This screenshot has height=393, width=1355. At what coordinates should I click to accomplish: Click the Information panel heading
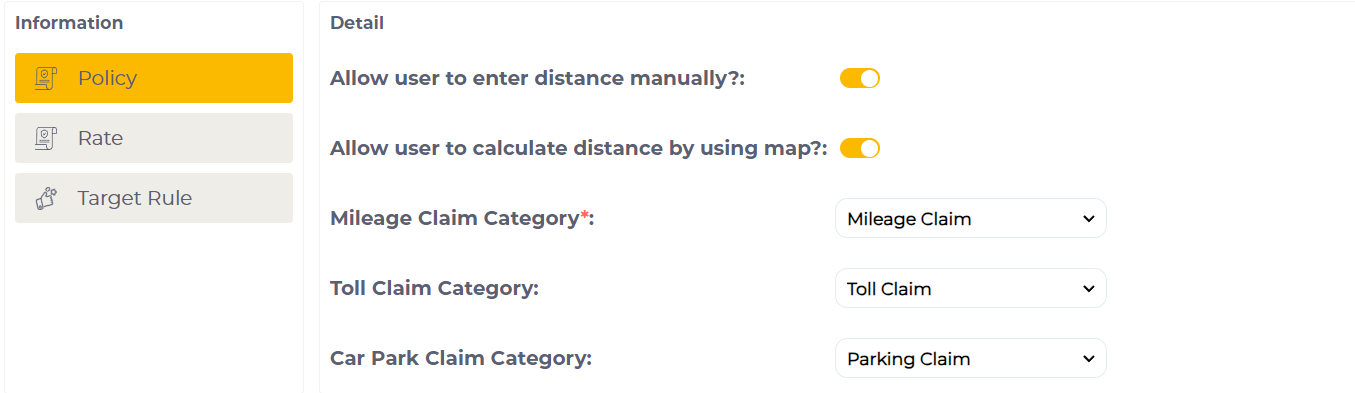pyautogui.click(x=69, y=23)
